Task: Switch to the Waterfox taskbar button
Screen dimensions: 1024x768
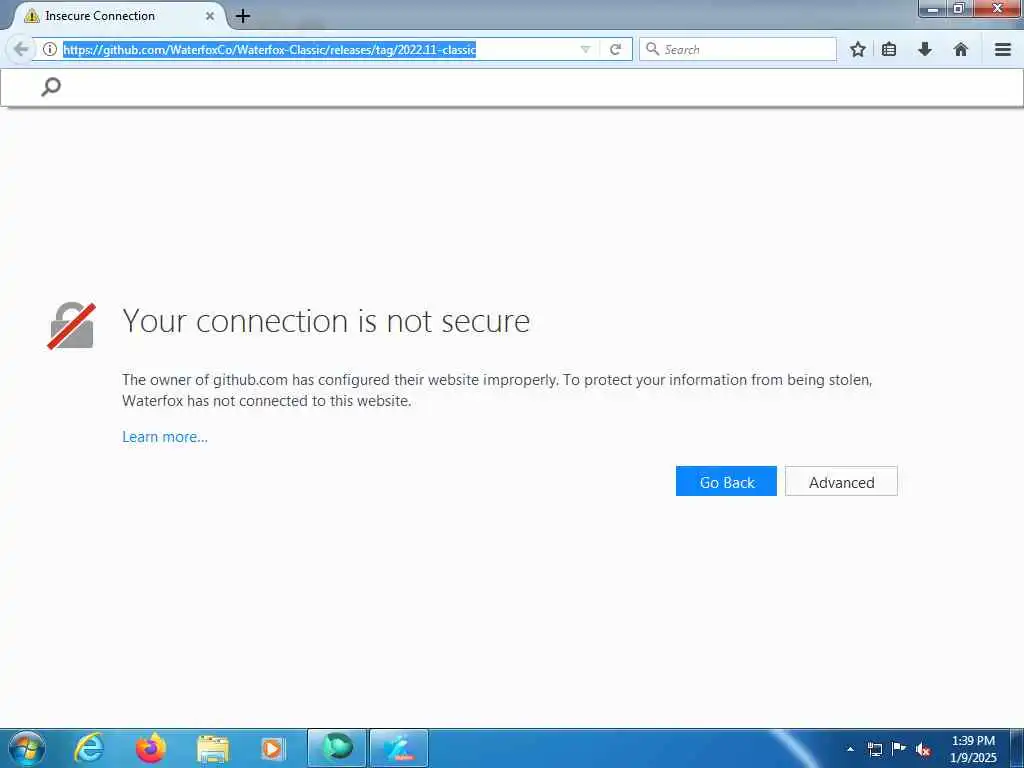Action: point(336,748)
